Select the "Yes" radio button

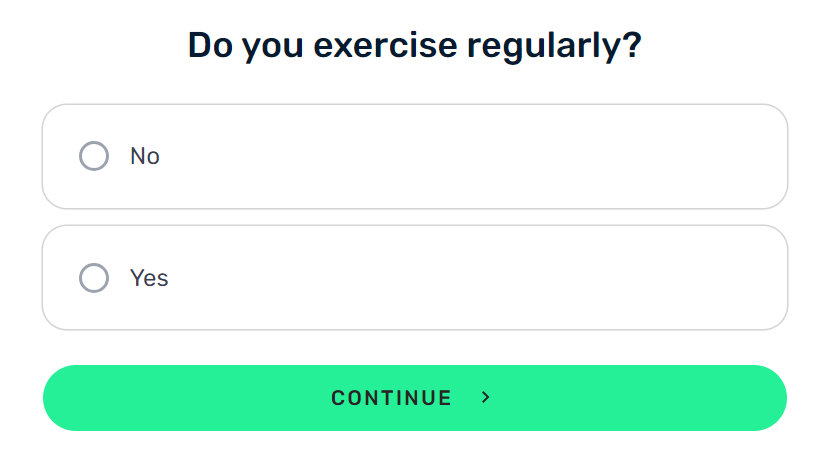(x=94, y=278)
